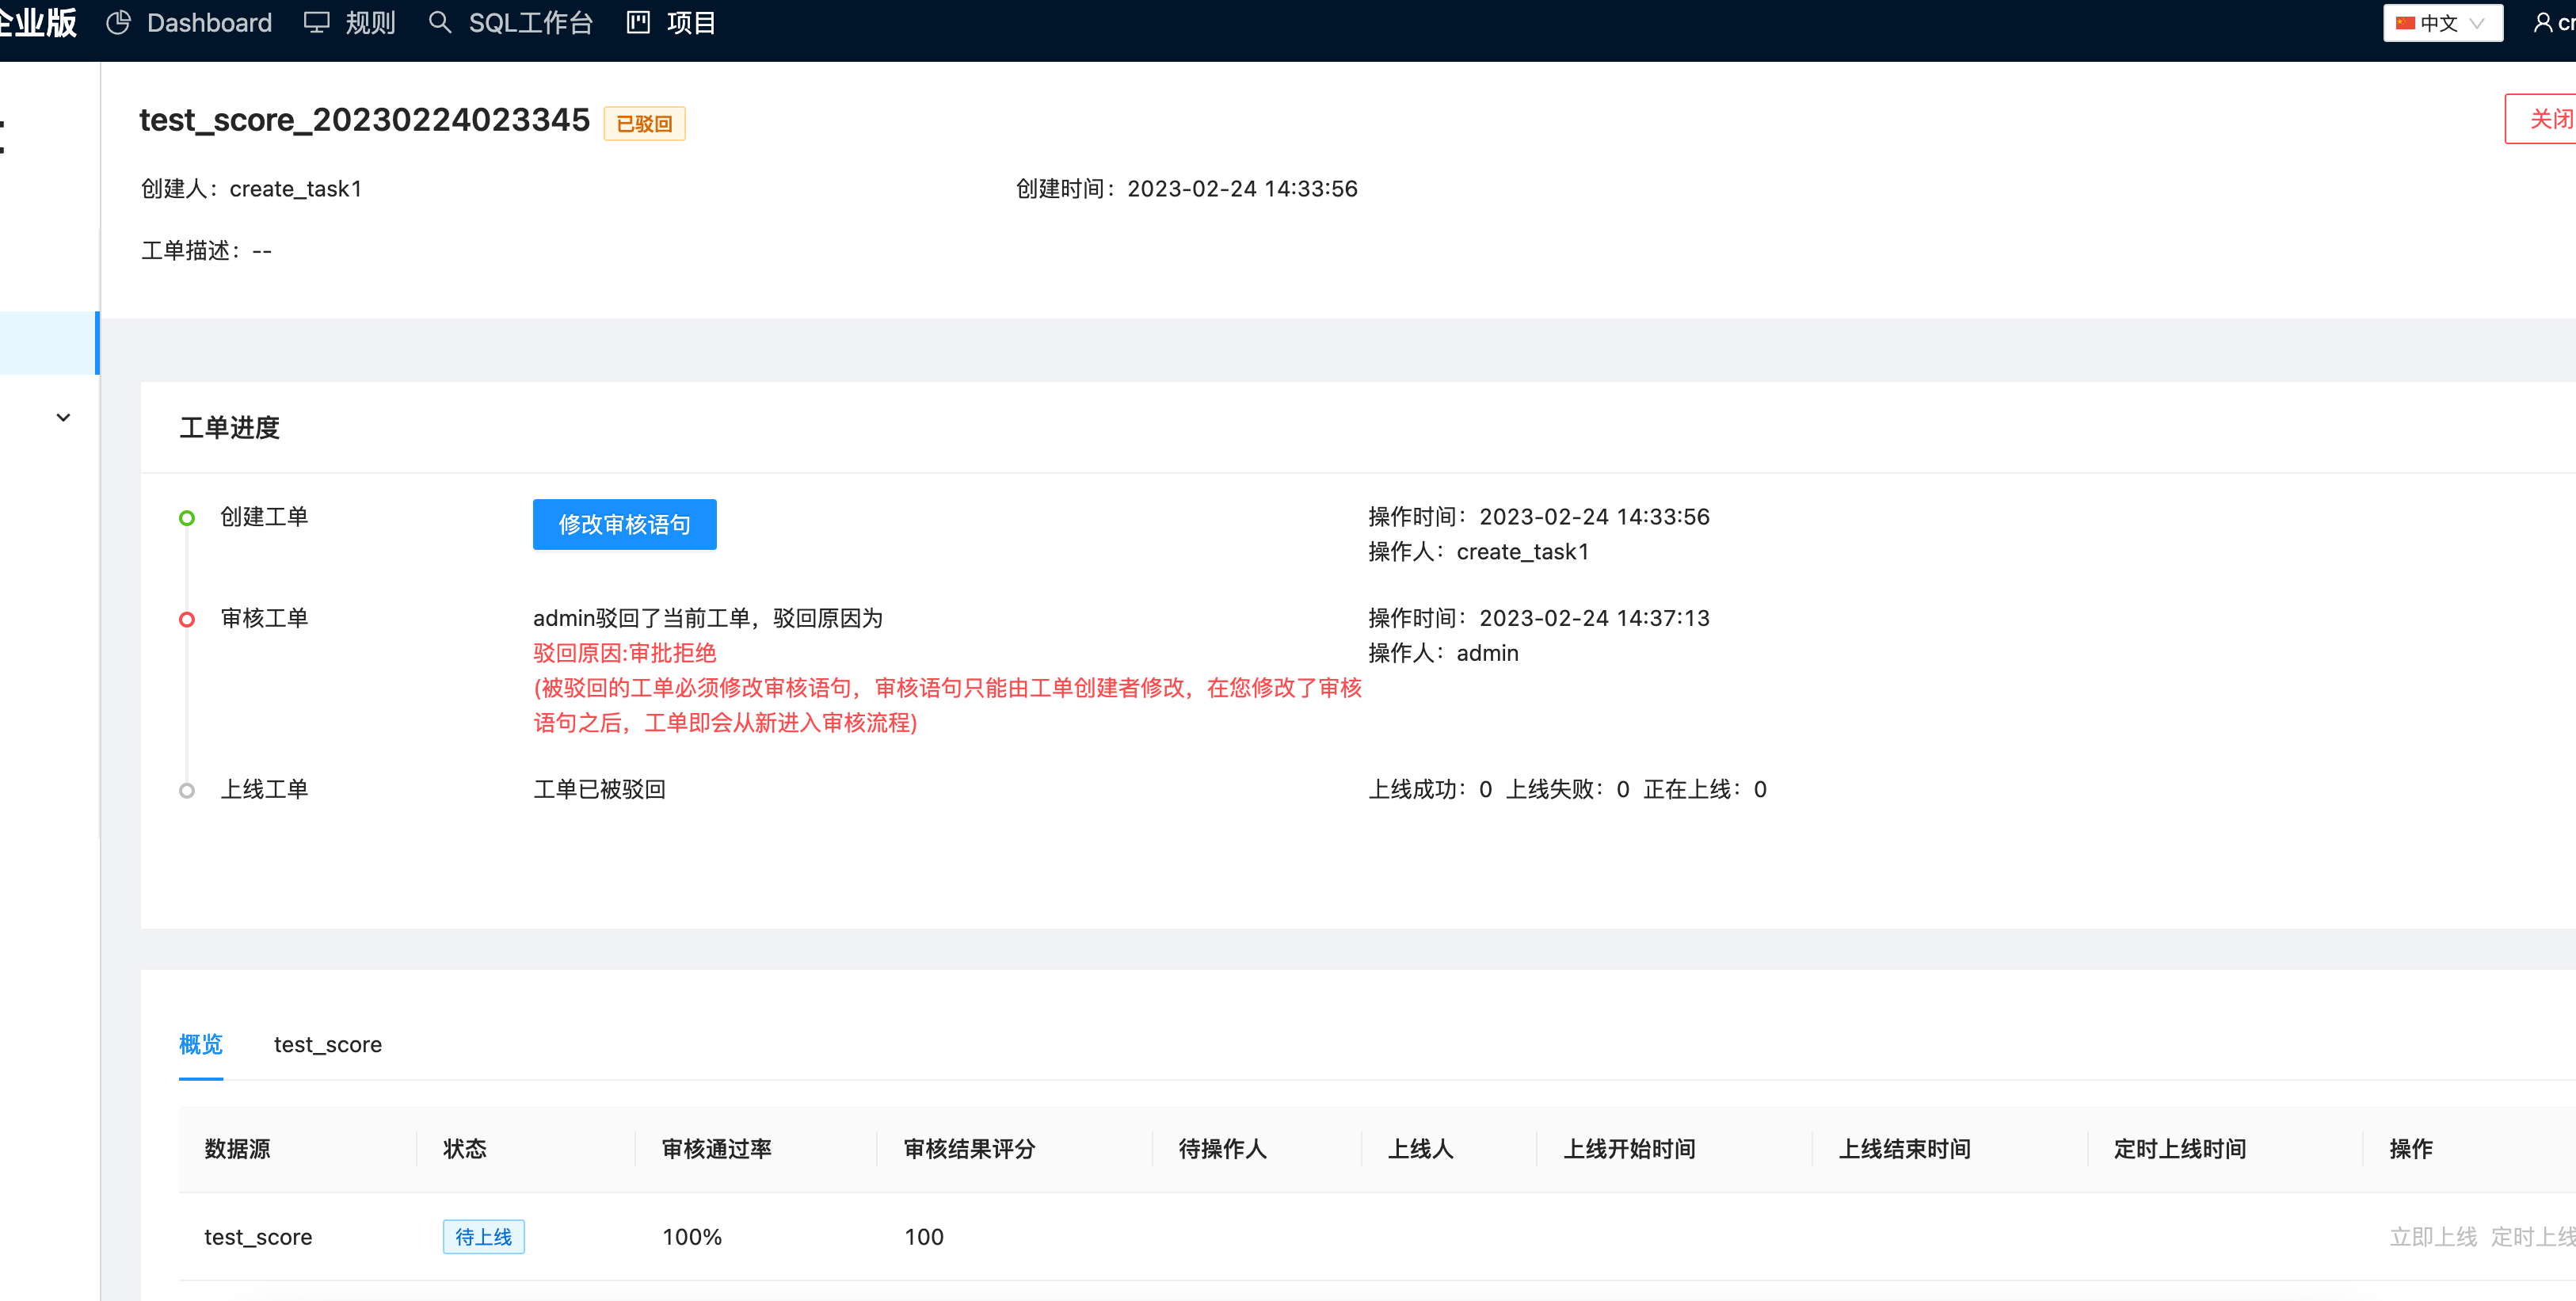Select the magnifier icon for SQL工作台
Image resolution: width=2576 pixels, height=1301 pixels.
pos(440,22)
